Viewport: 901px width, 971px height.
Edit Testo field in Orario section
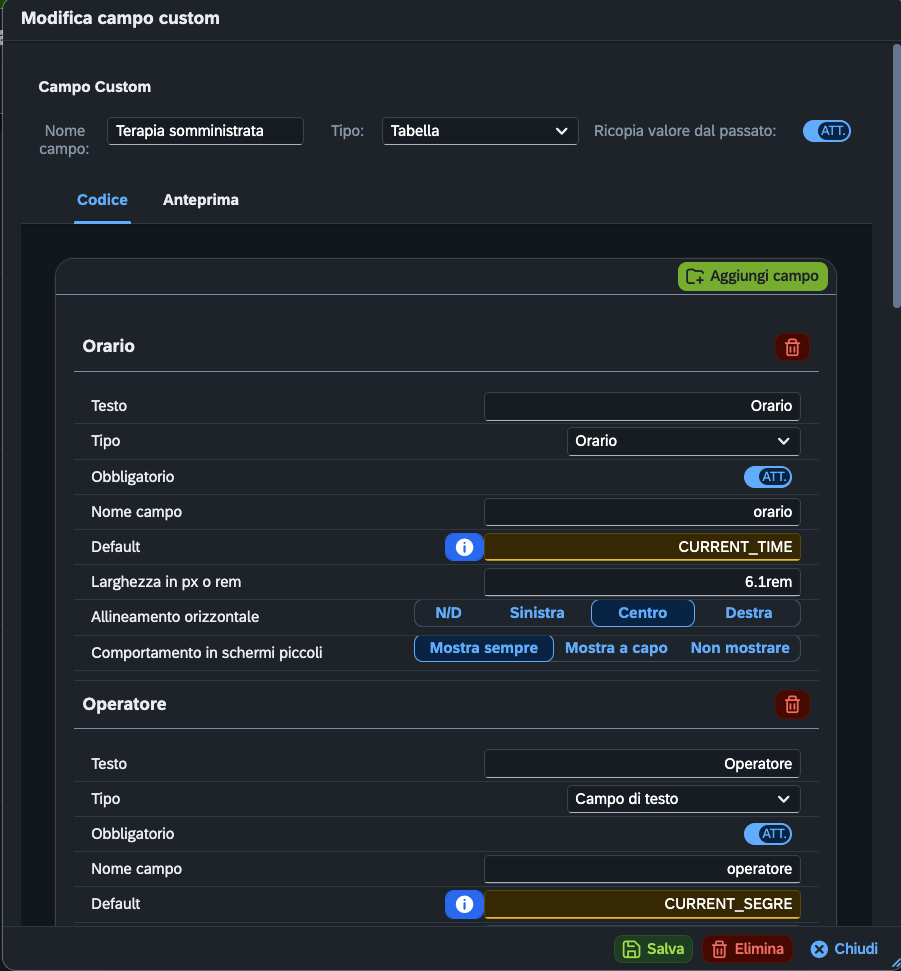coord(642,406)
